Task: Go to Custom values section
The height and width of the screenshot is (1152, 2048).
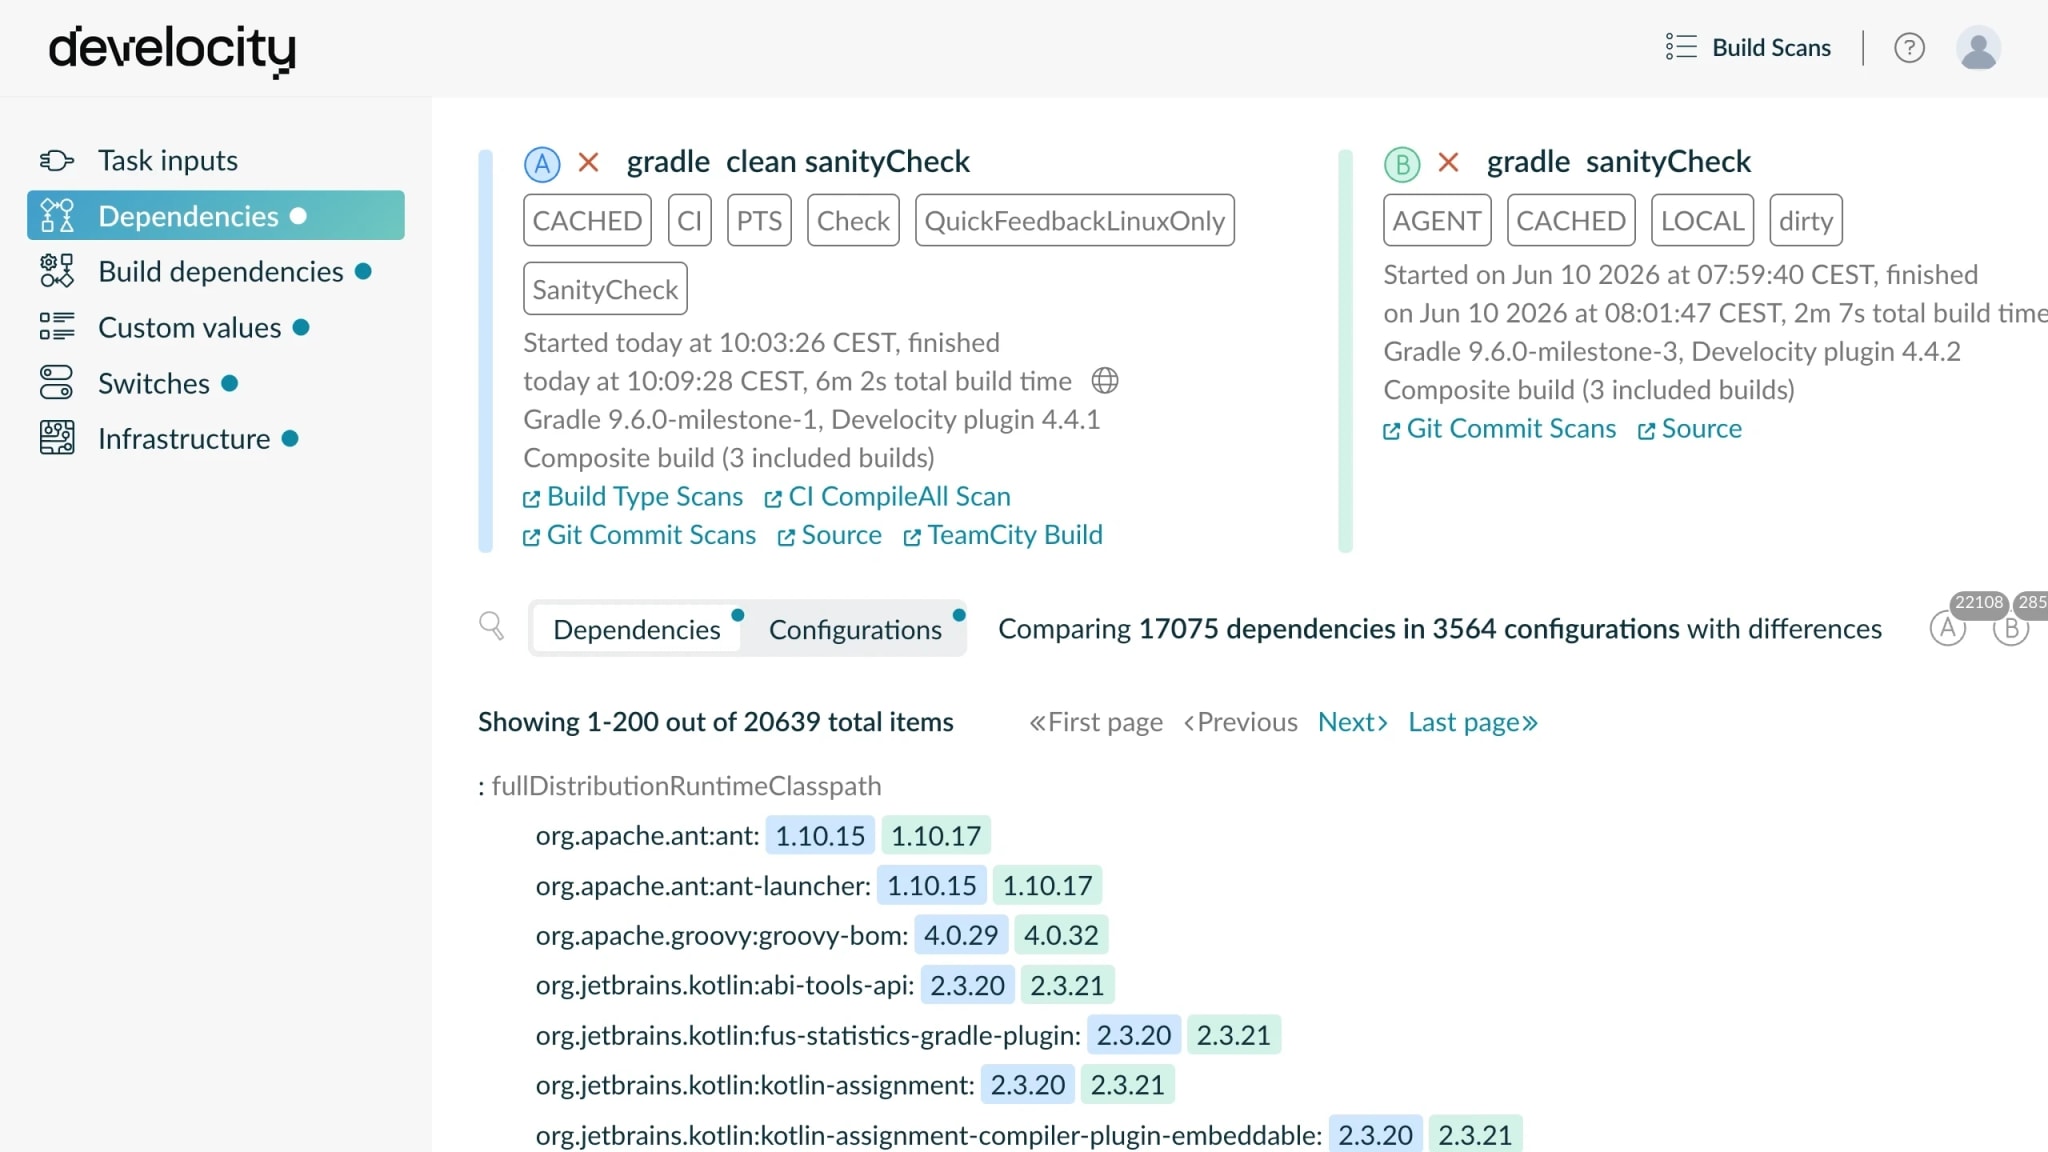Action: point(189,328)
